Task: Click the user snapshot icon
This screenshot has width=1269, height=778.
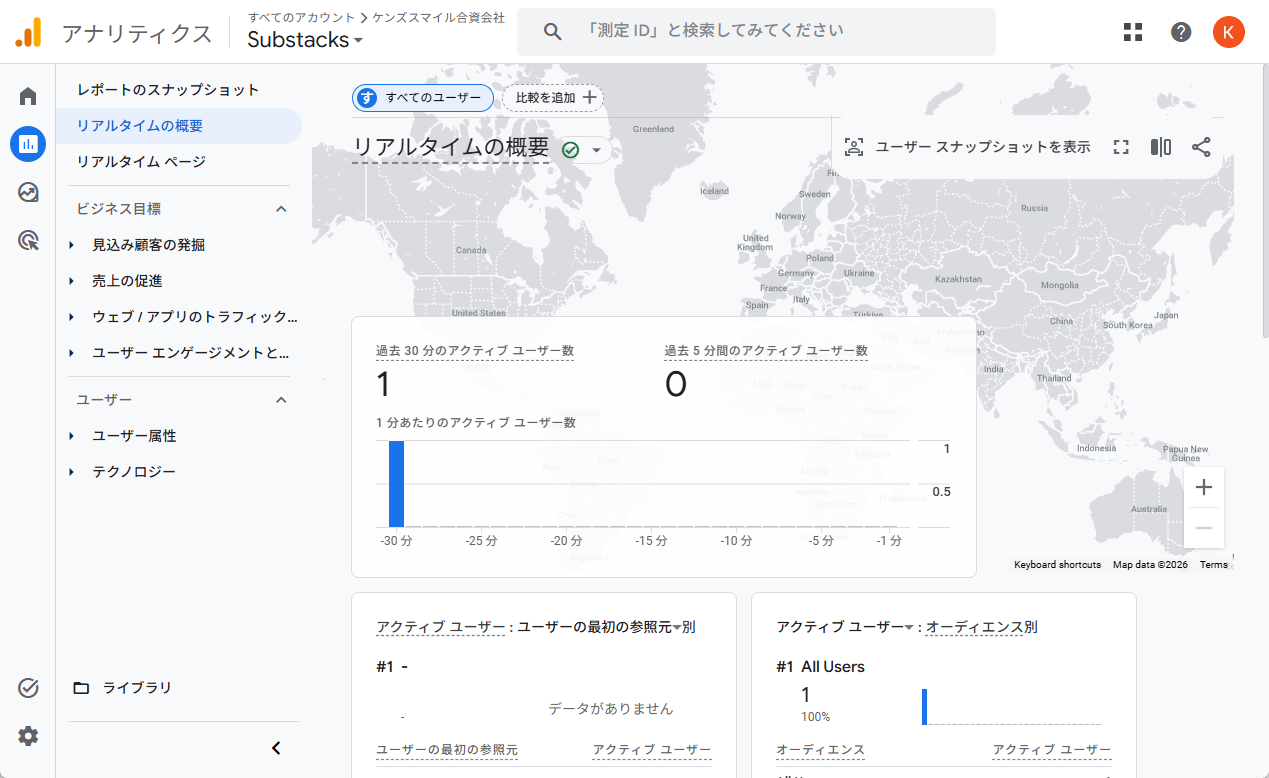Action: pos(853,147)
